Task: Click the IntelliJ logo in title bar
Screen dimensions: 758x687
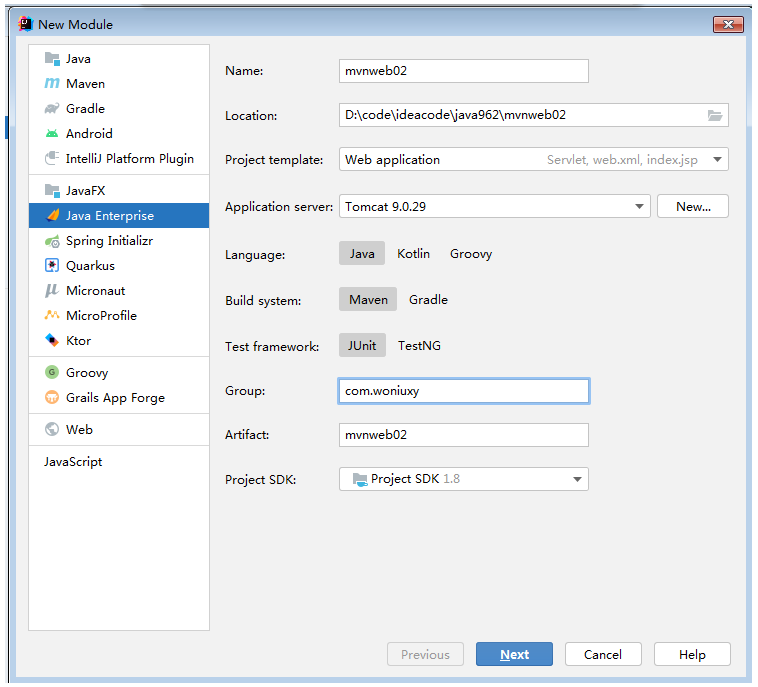Action: point(25,24)
